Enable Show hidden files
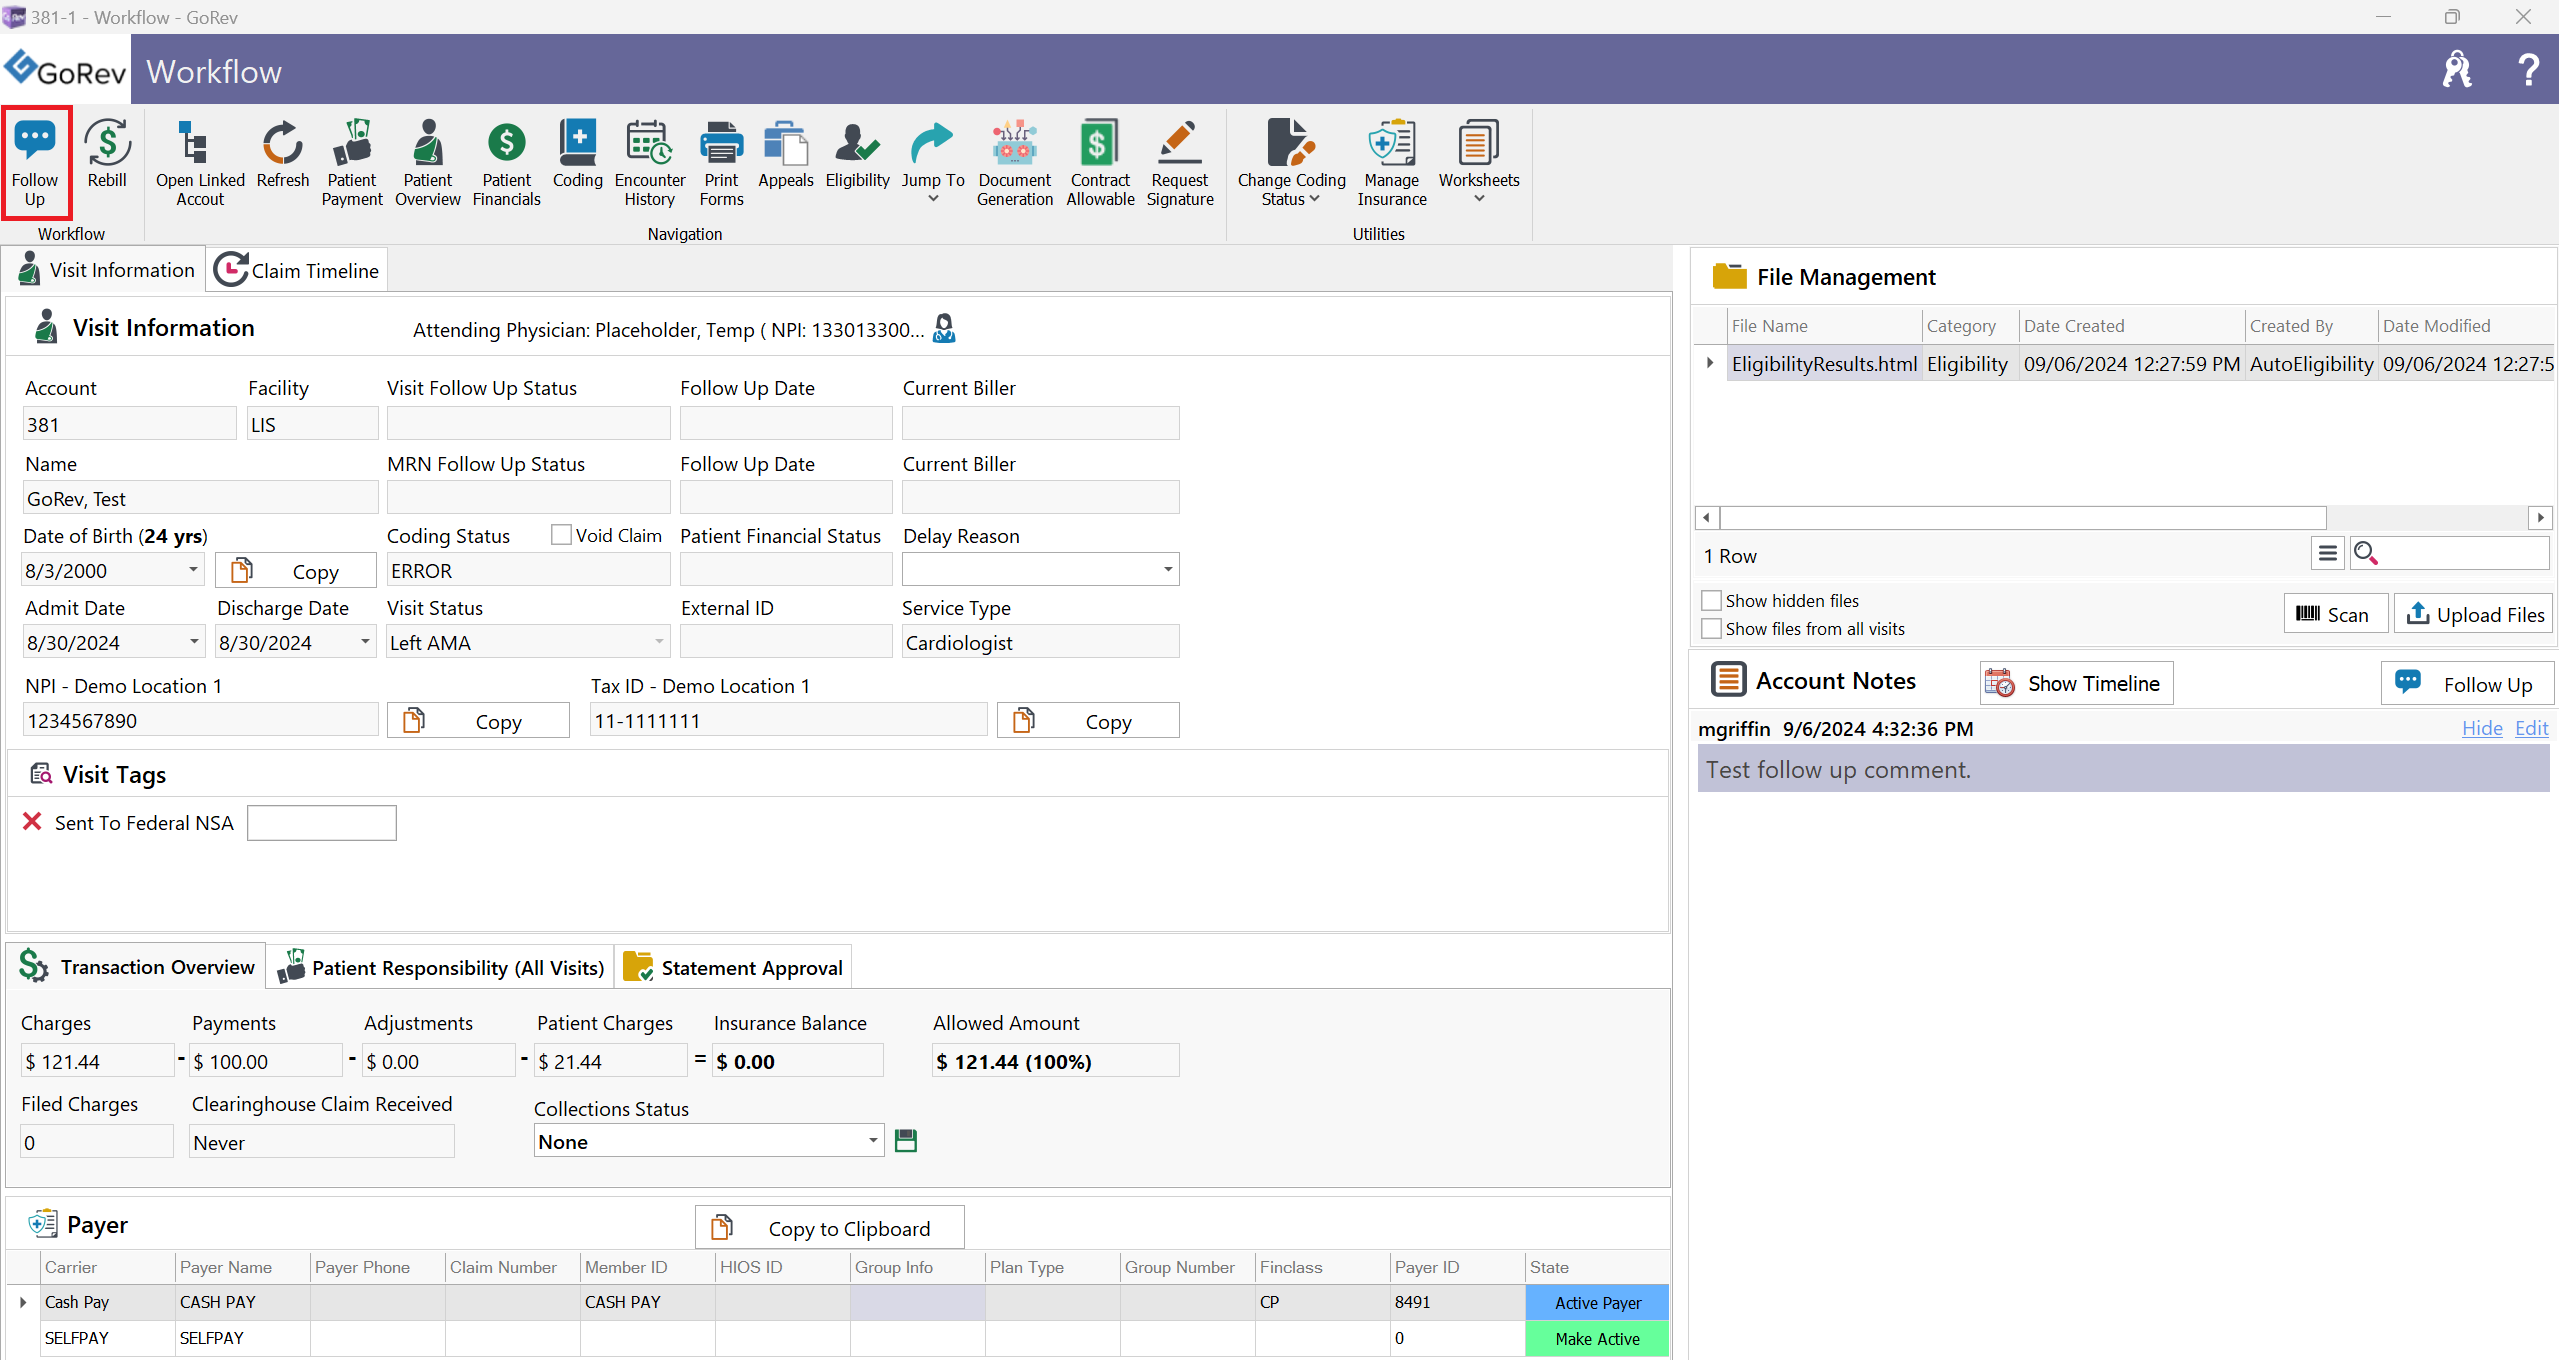The width and height of the screenshot is (2559, 1360). (1711, 600)
